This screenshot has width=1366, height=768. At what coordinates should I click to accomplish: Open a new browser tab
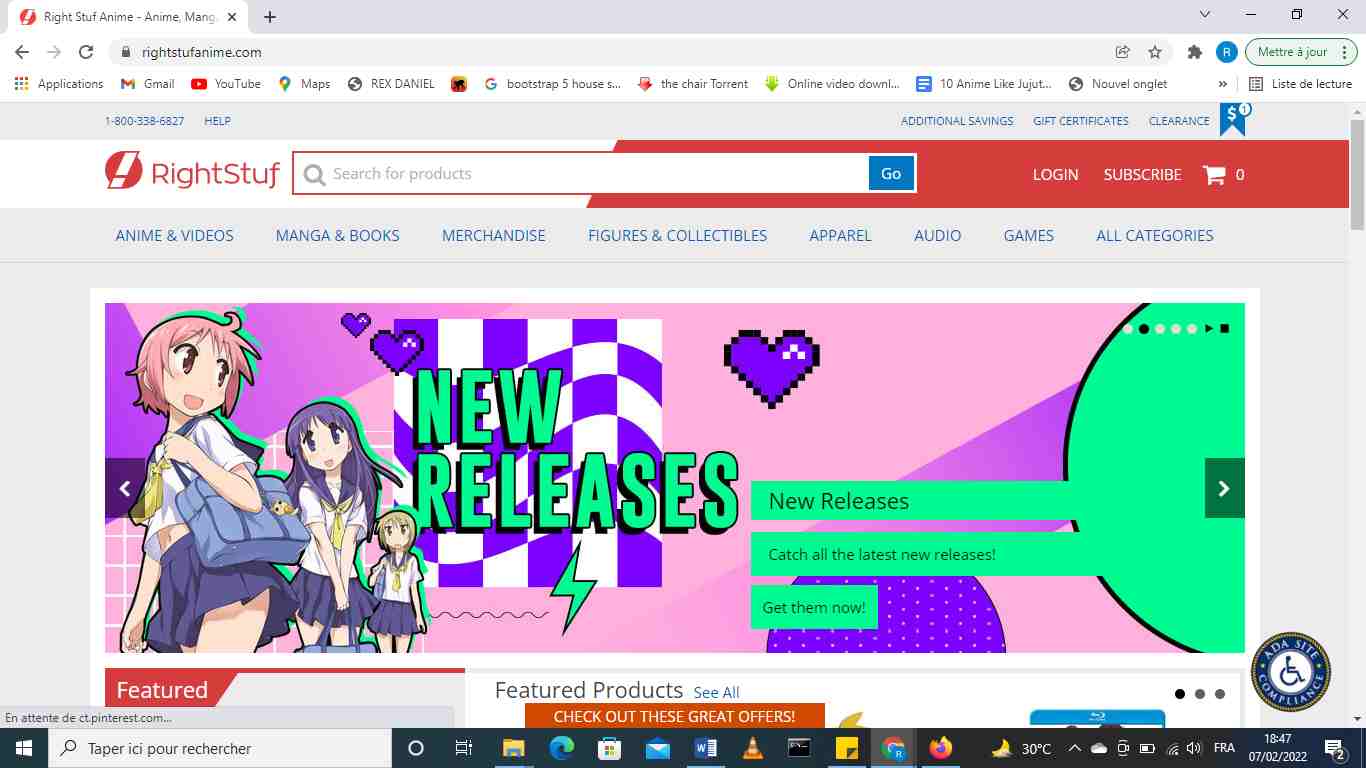point(270,17)
